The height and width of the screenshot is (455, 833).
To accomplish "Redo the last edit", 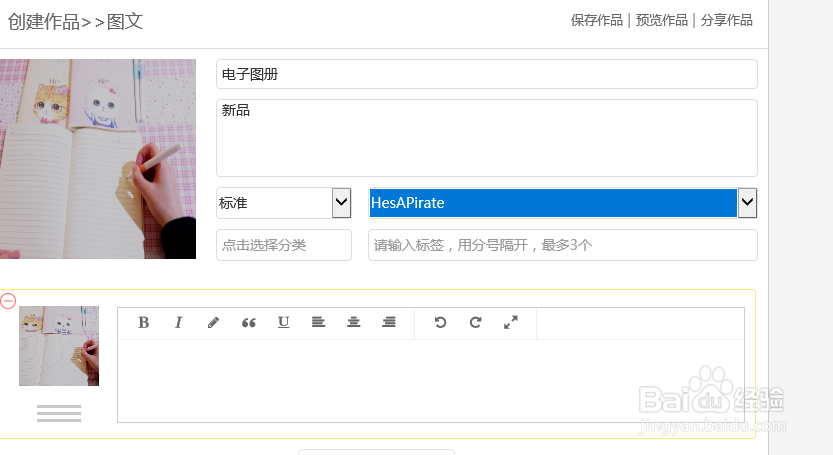I will [x=475, y=322].
